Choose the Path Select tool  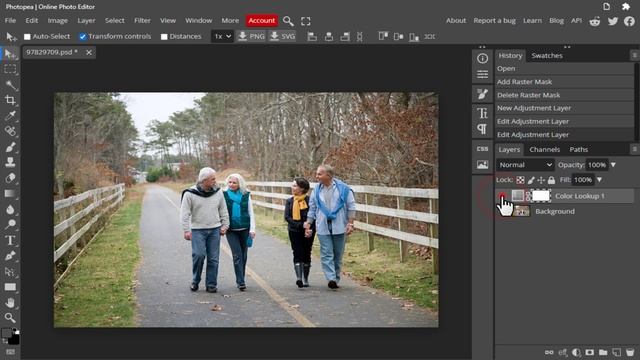(10, 271)
